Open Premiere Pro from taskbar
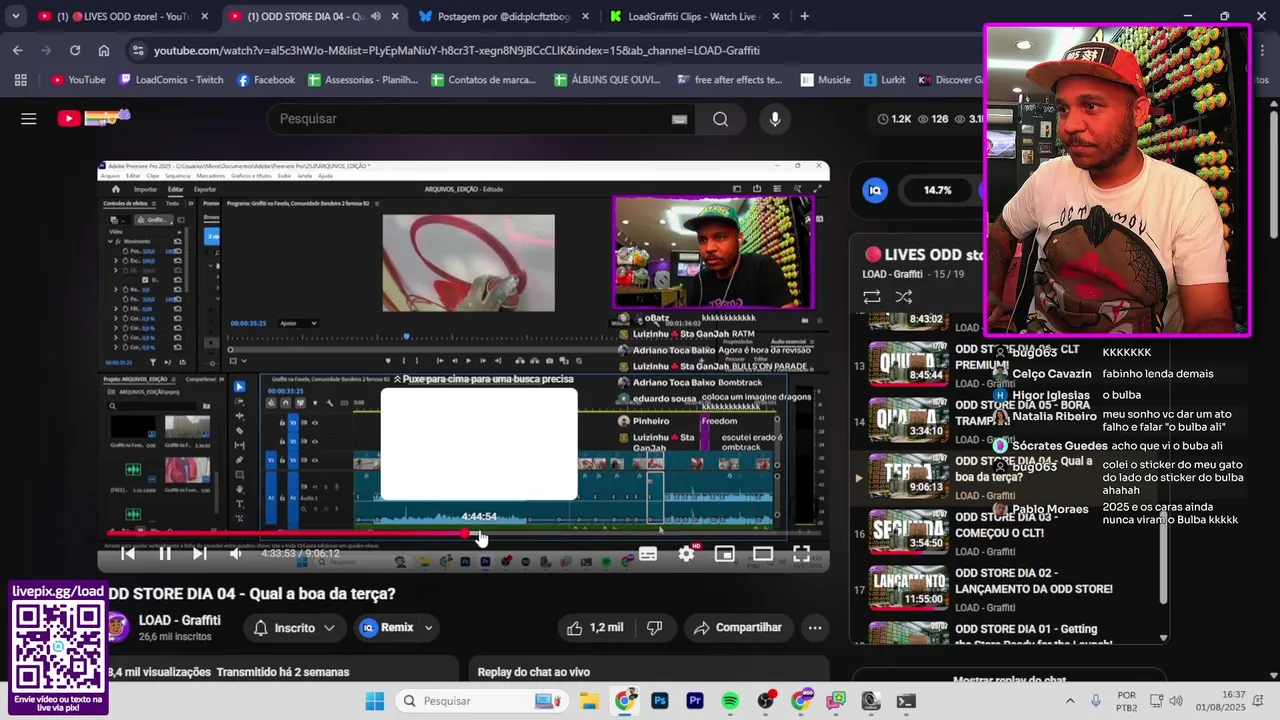Image resolution: width=1280 pixels, height=720 pixels. pyautogui.click(x=695, y=701)
